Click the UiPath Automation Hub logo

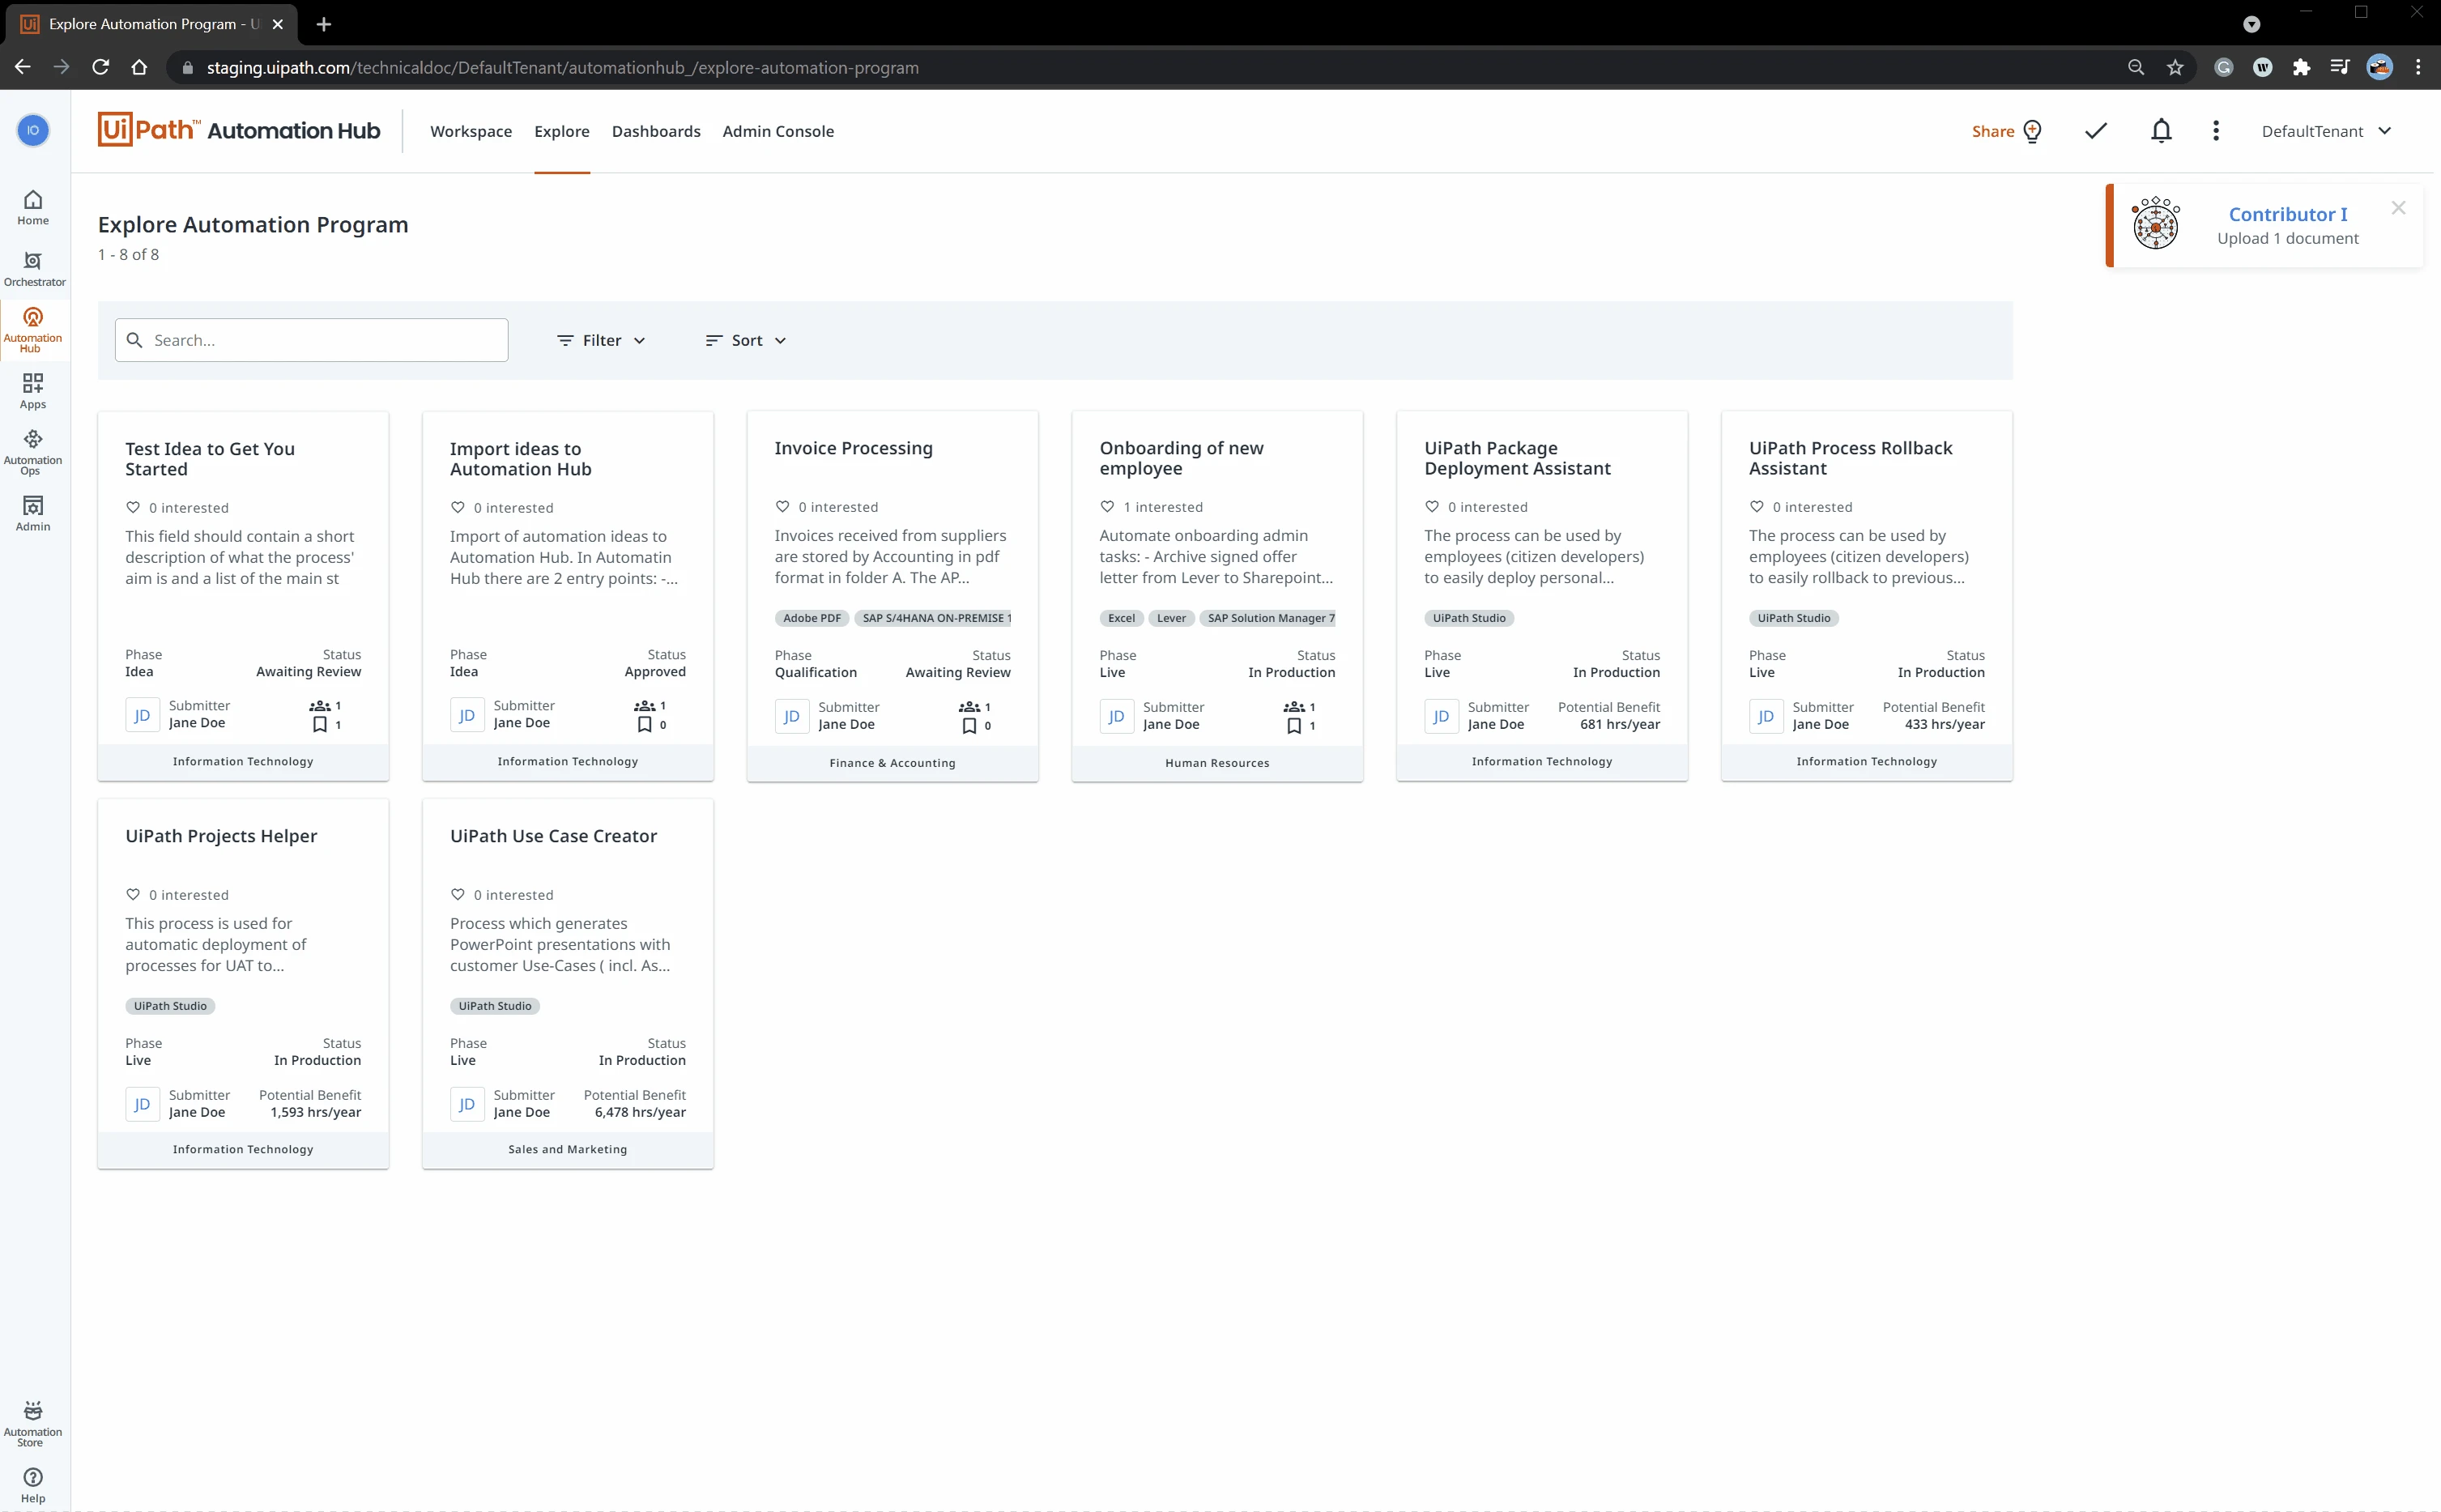(x=239, y=130)
